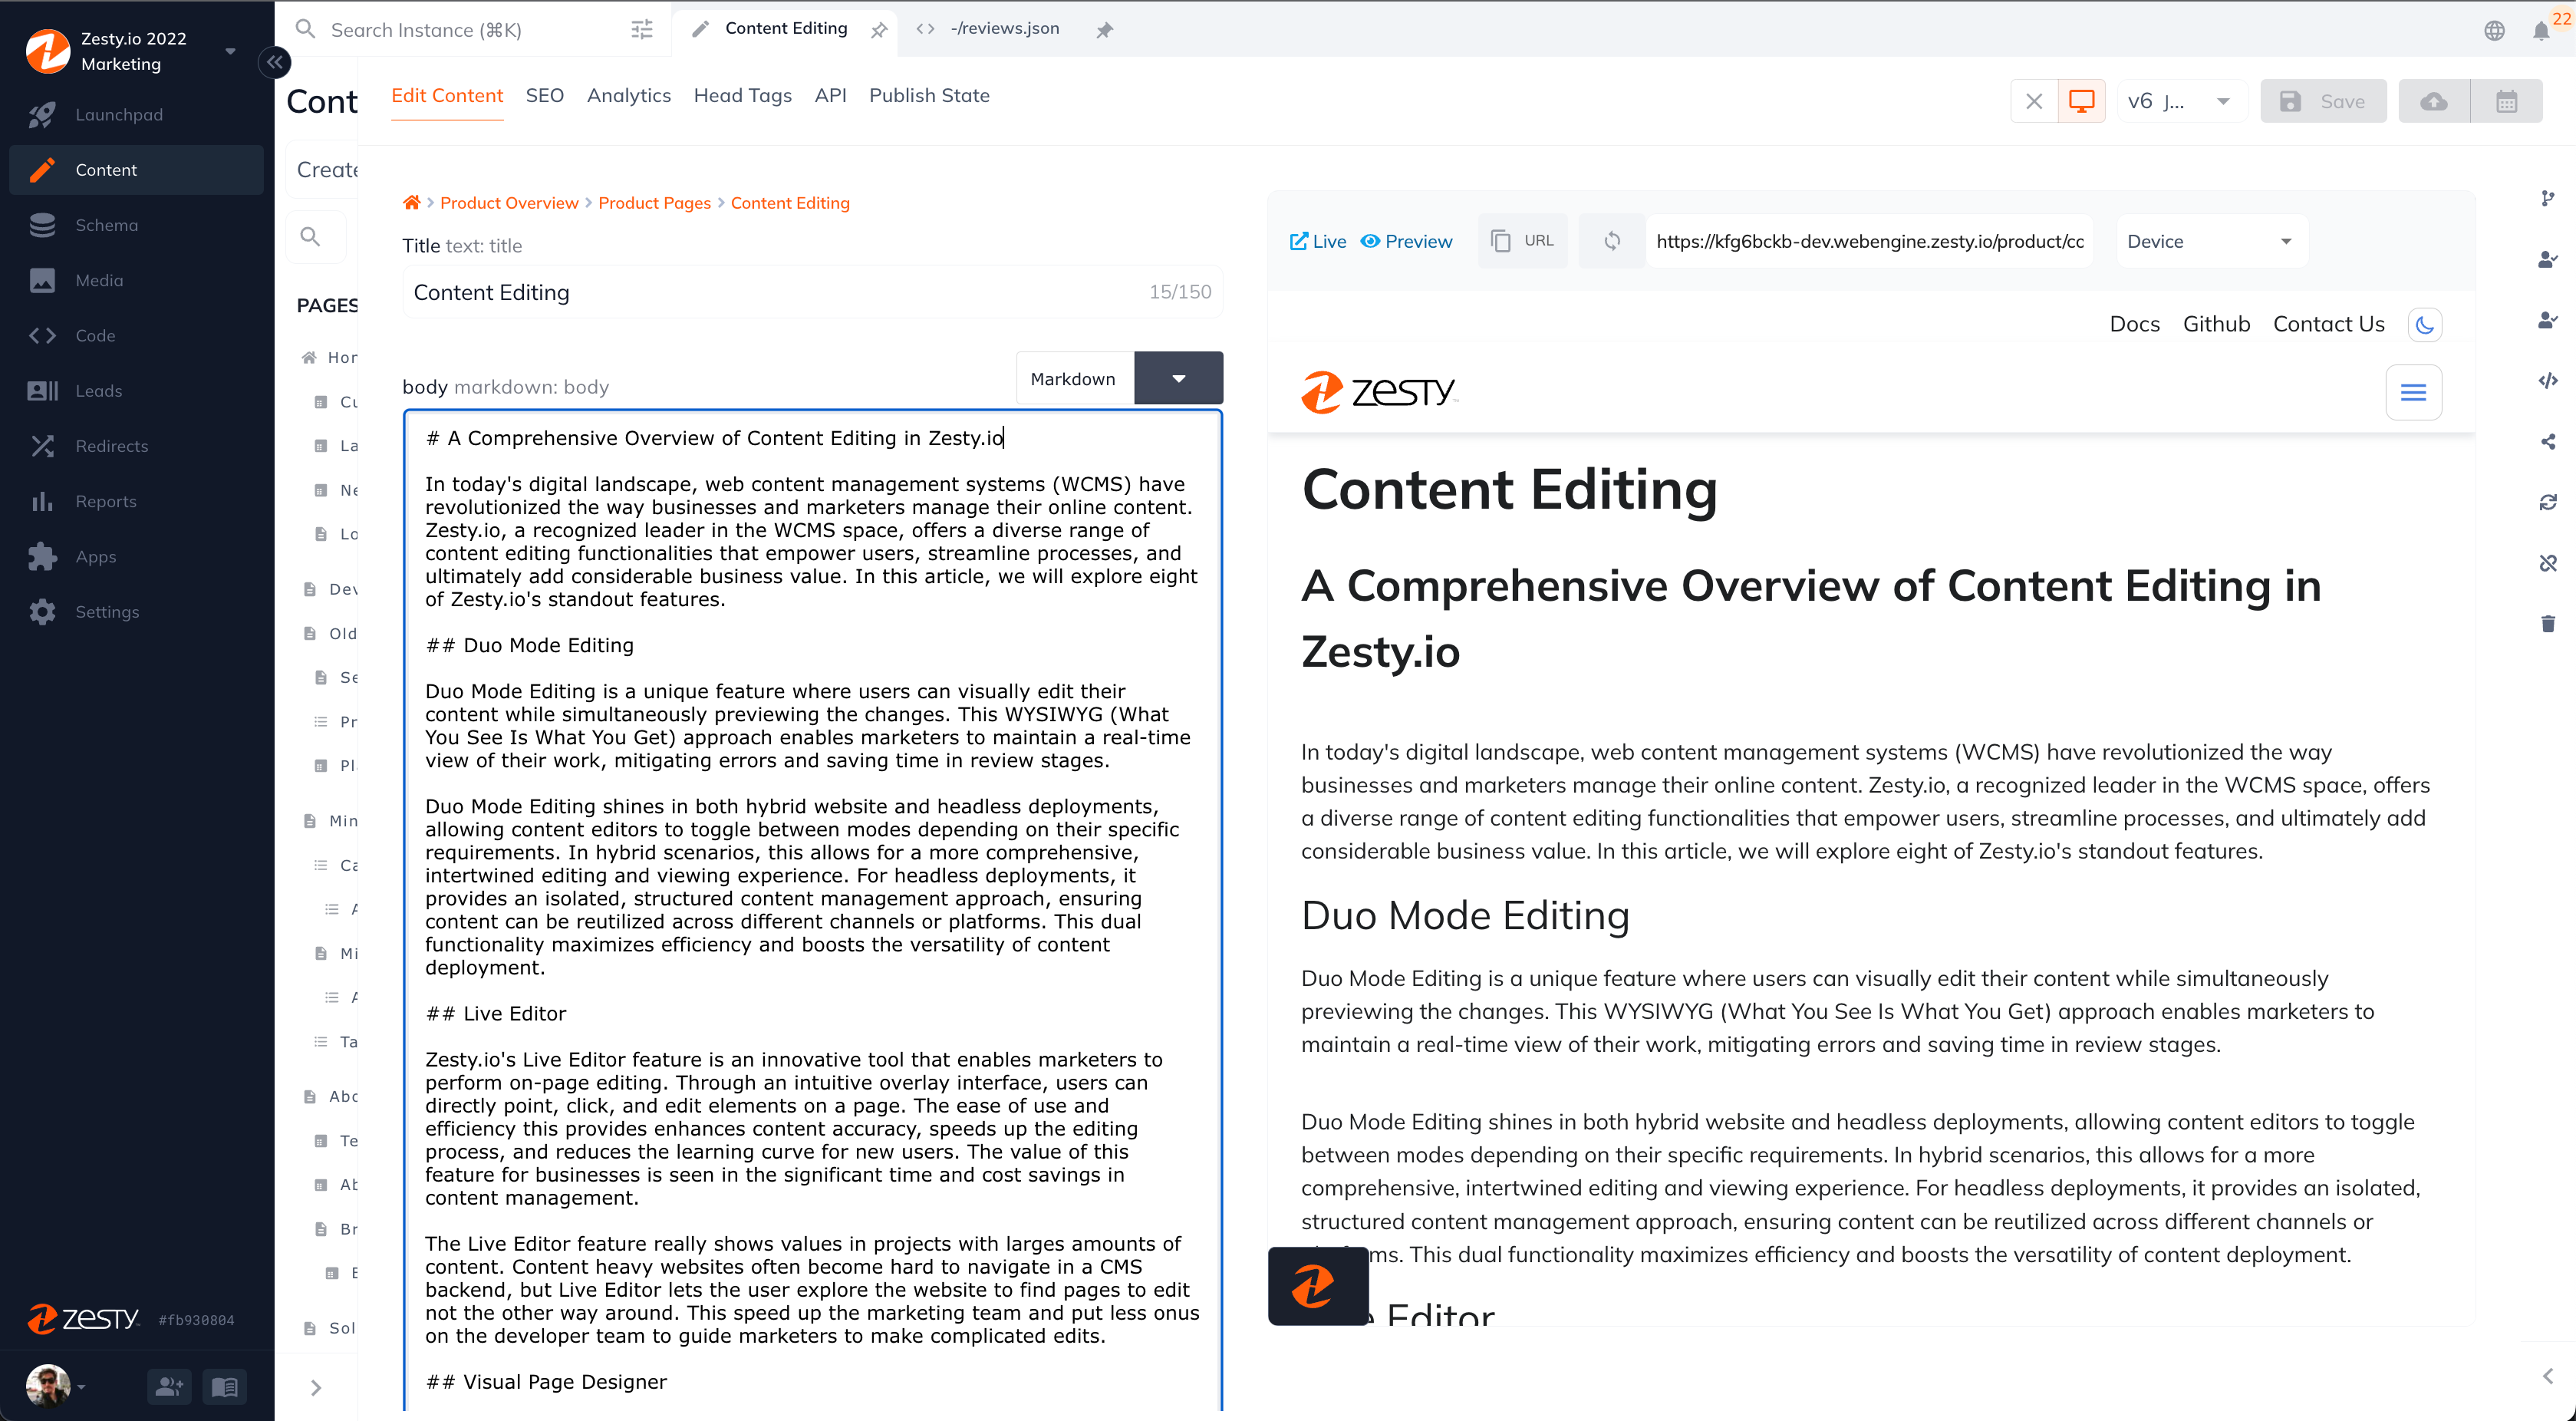
Task: Open the API tab
Action: click(830, 96)
